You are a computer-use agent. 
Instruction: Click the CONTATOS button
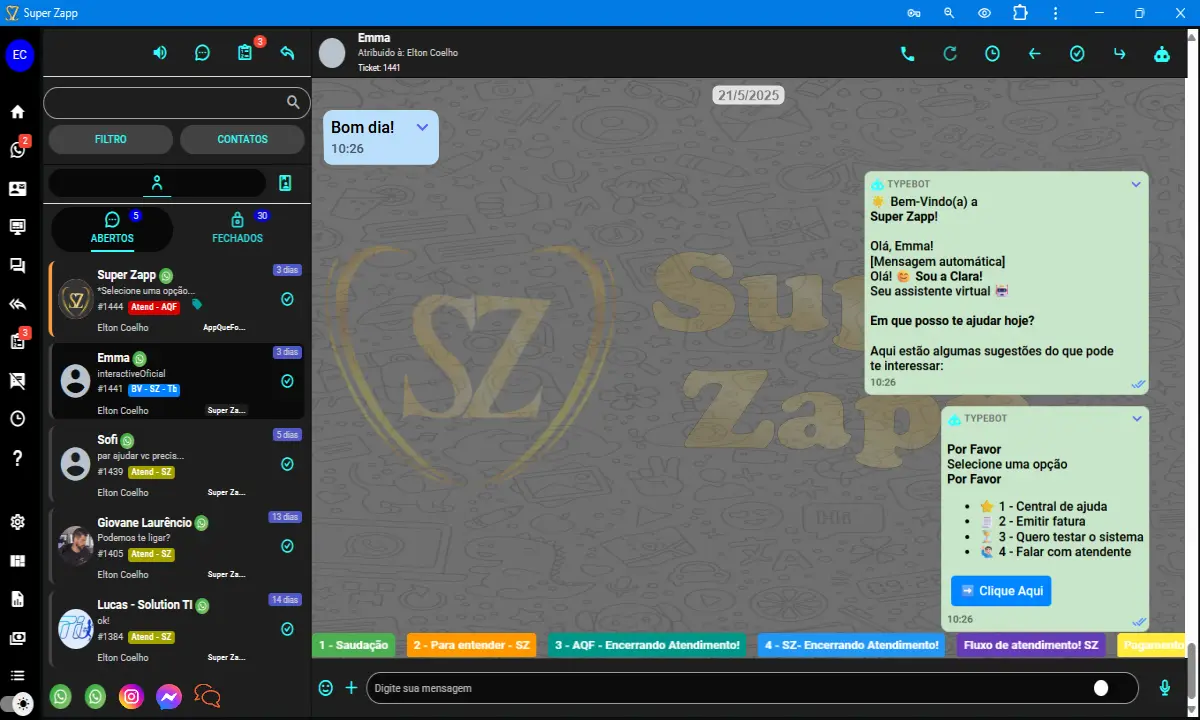click(243, 139)
